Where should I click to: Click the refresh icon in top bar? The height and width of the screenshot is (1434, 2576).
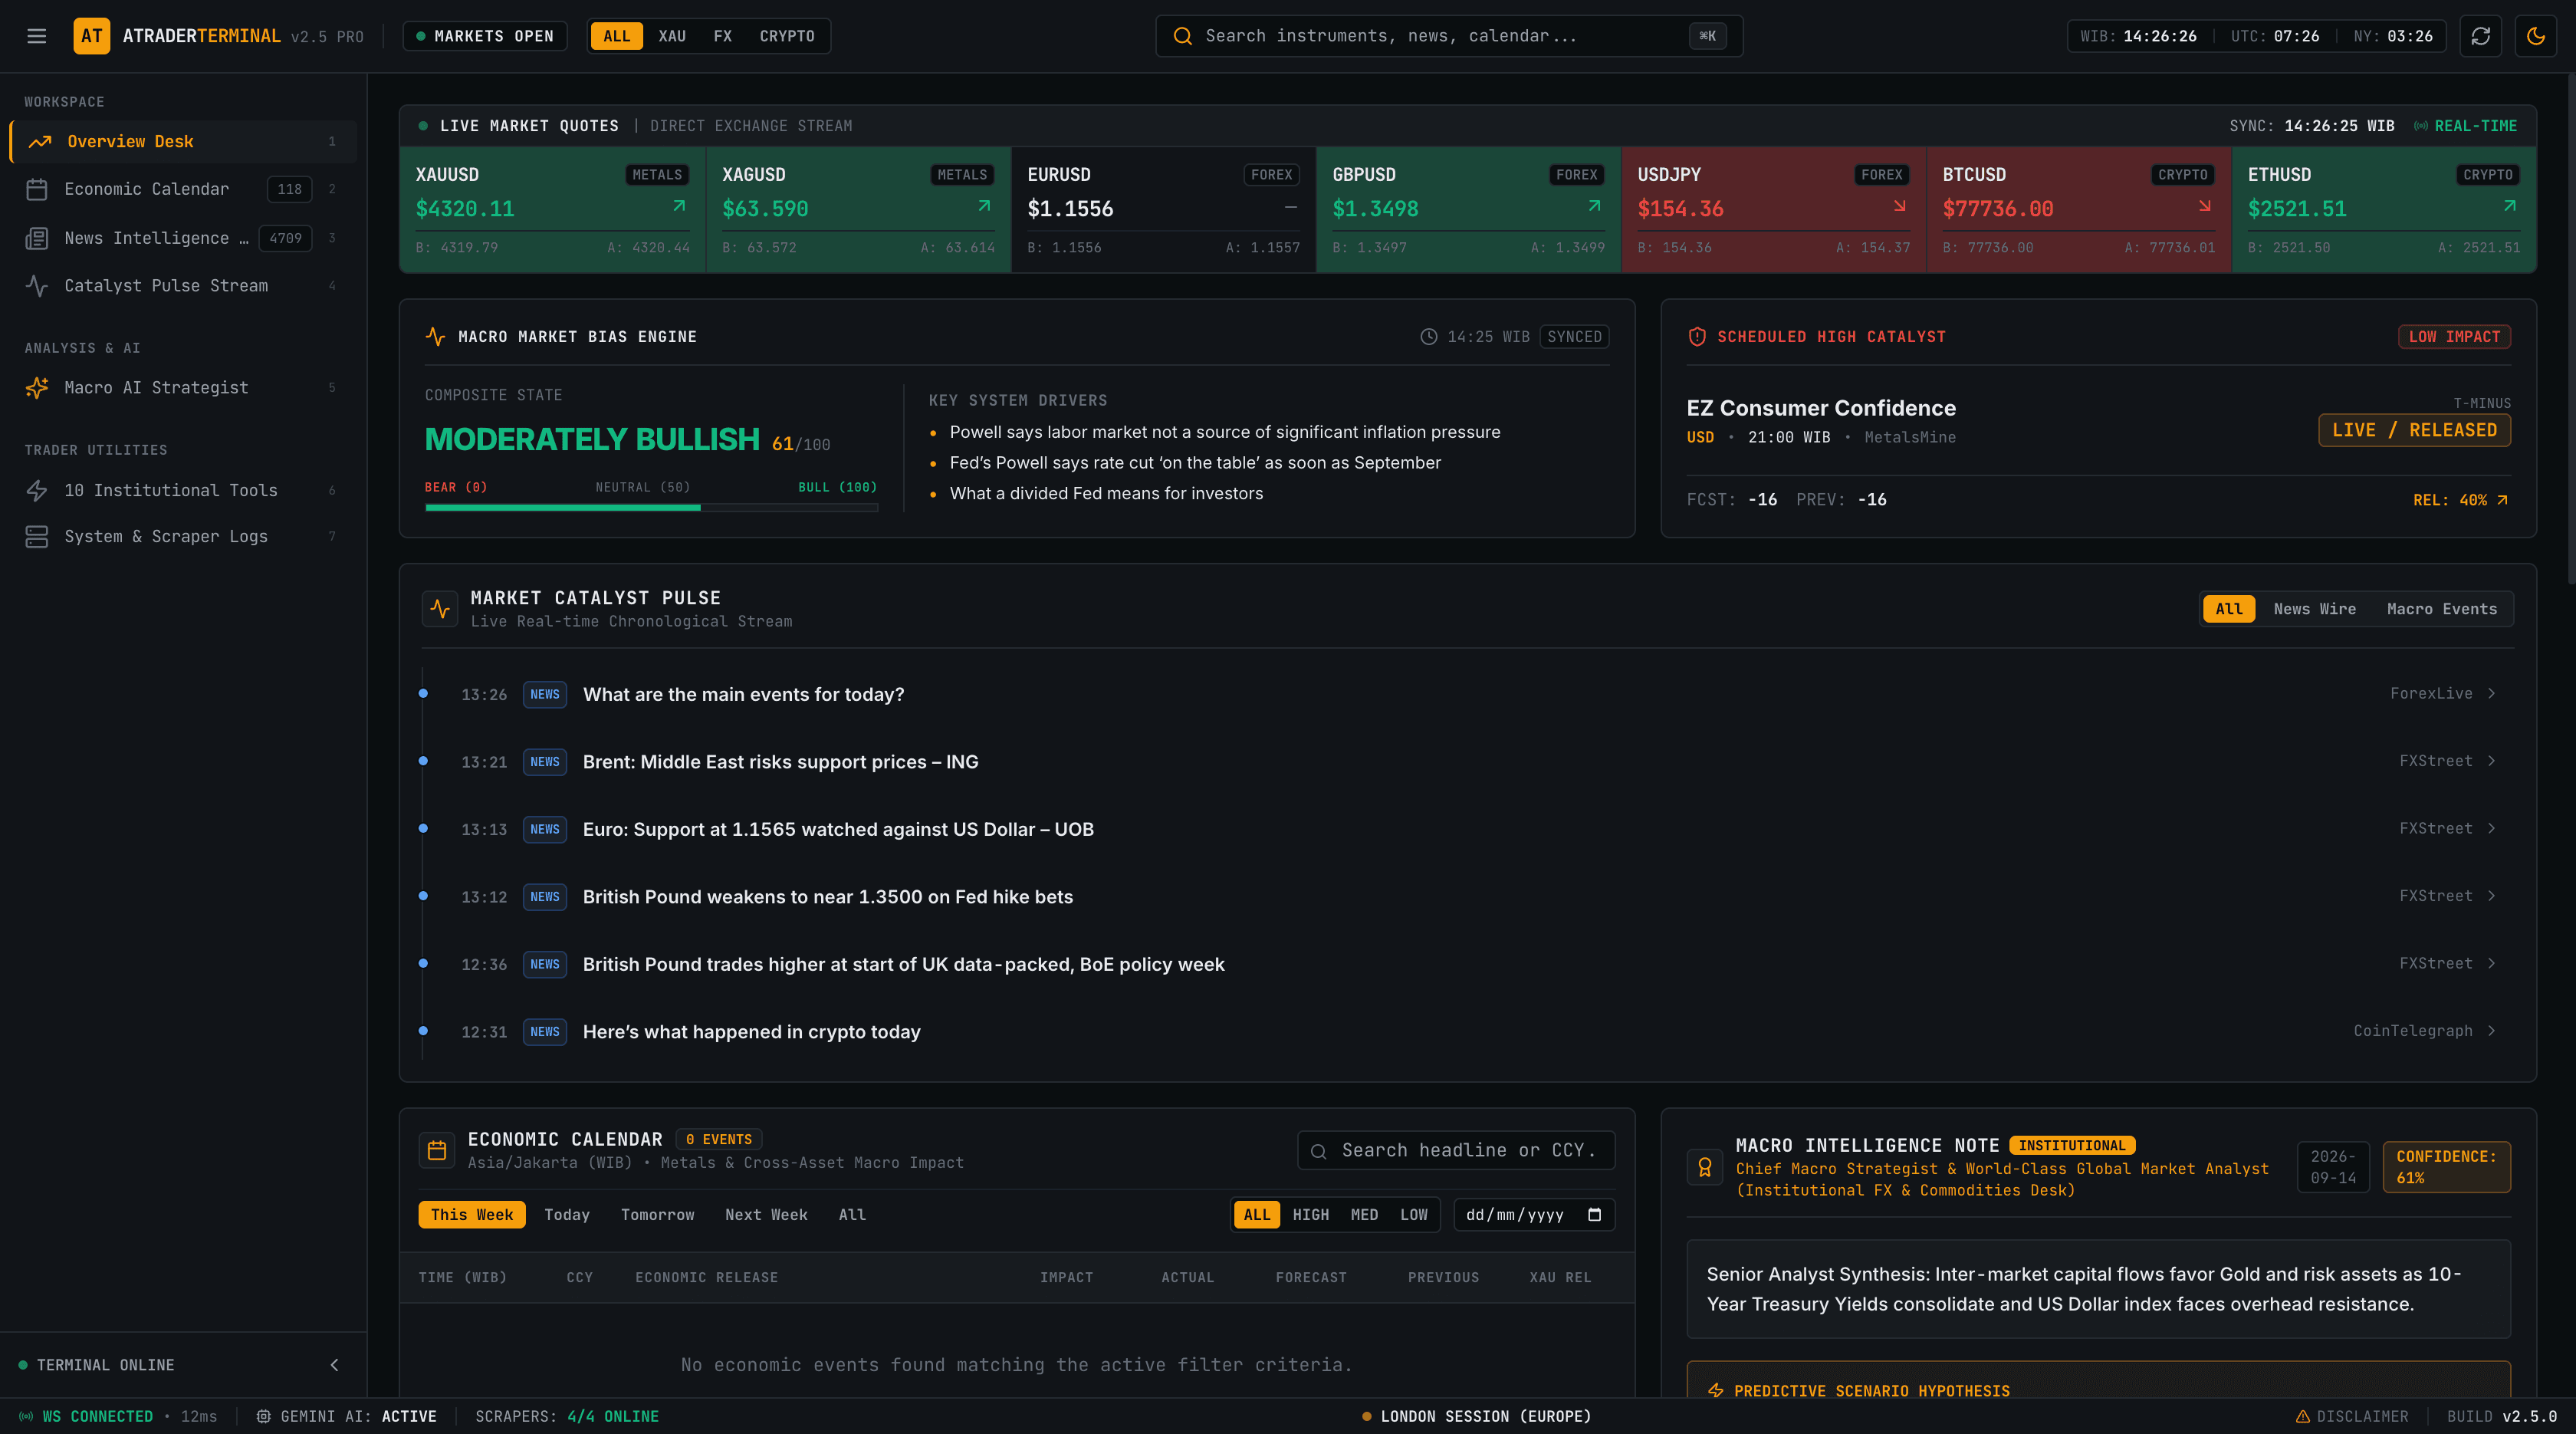[x=2481, y=36]
